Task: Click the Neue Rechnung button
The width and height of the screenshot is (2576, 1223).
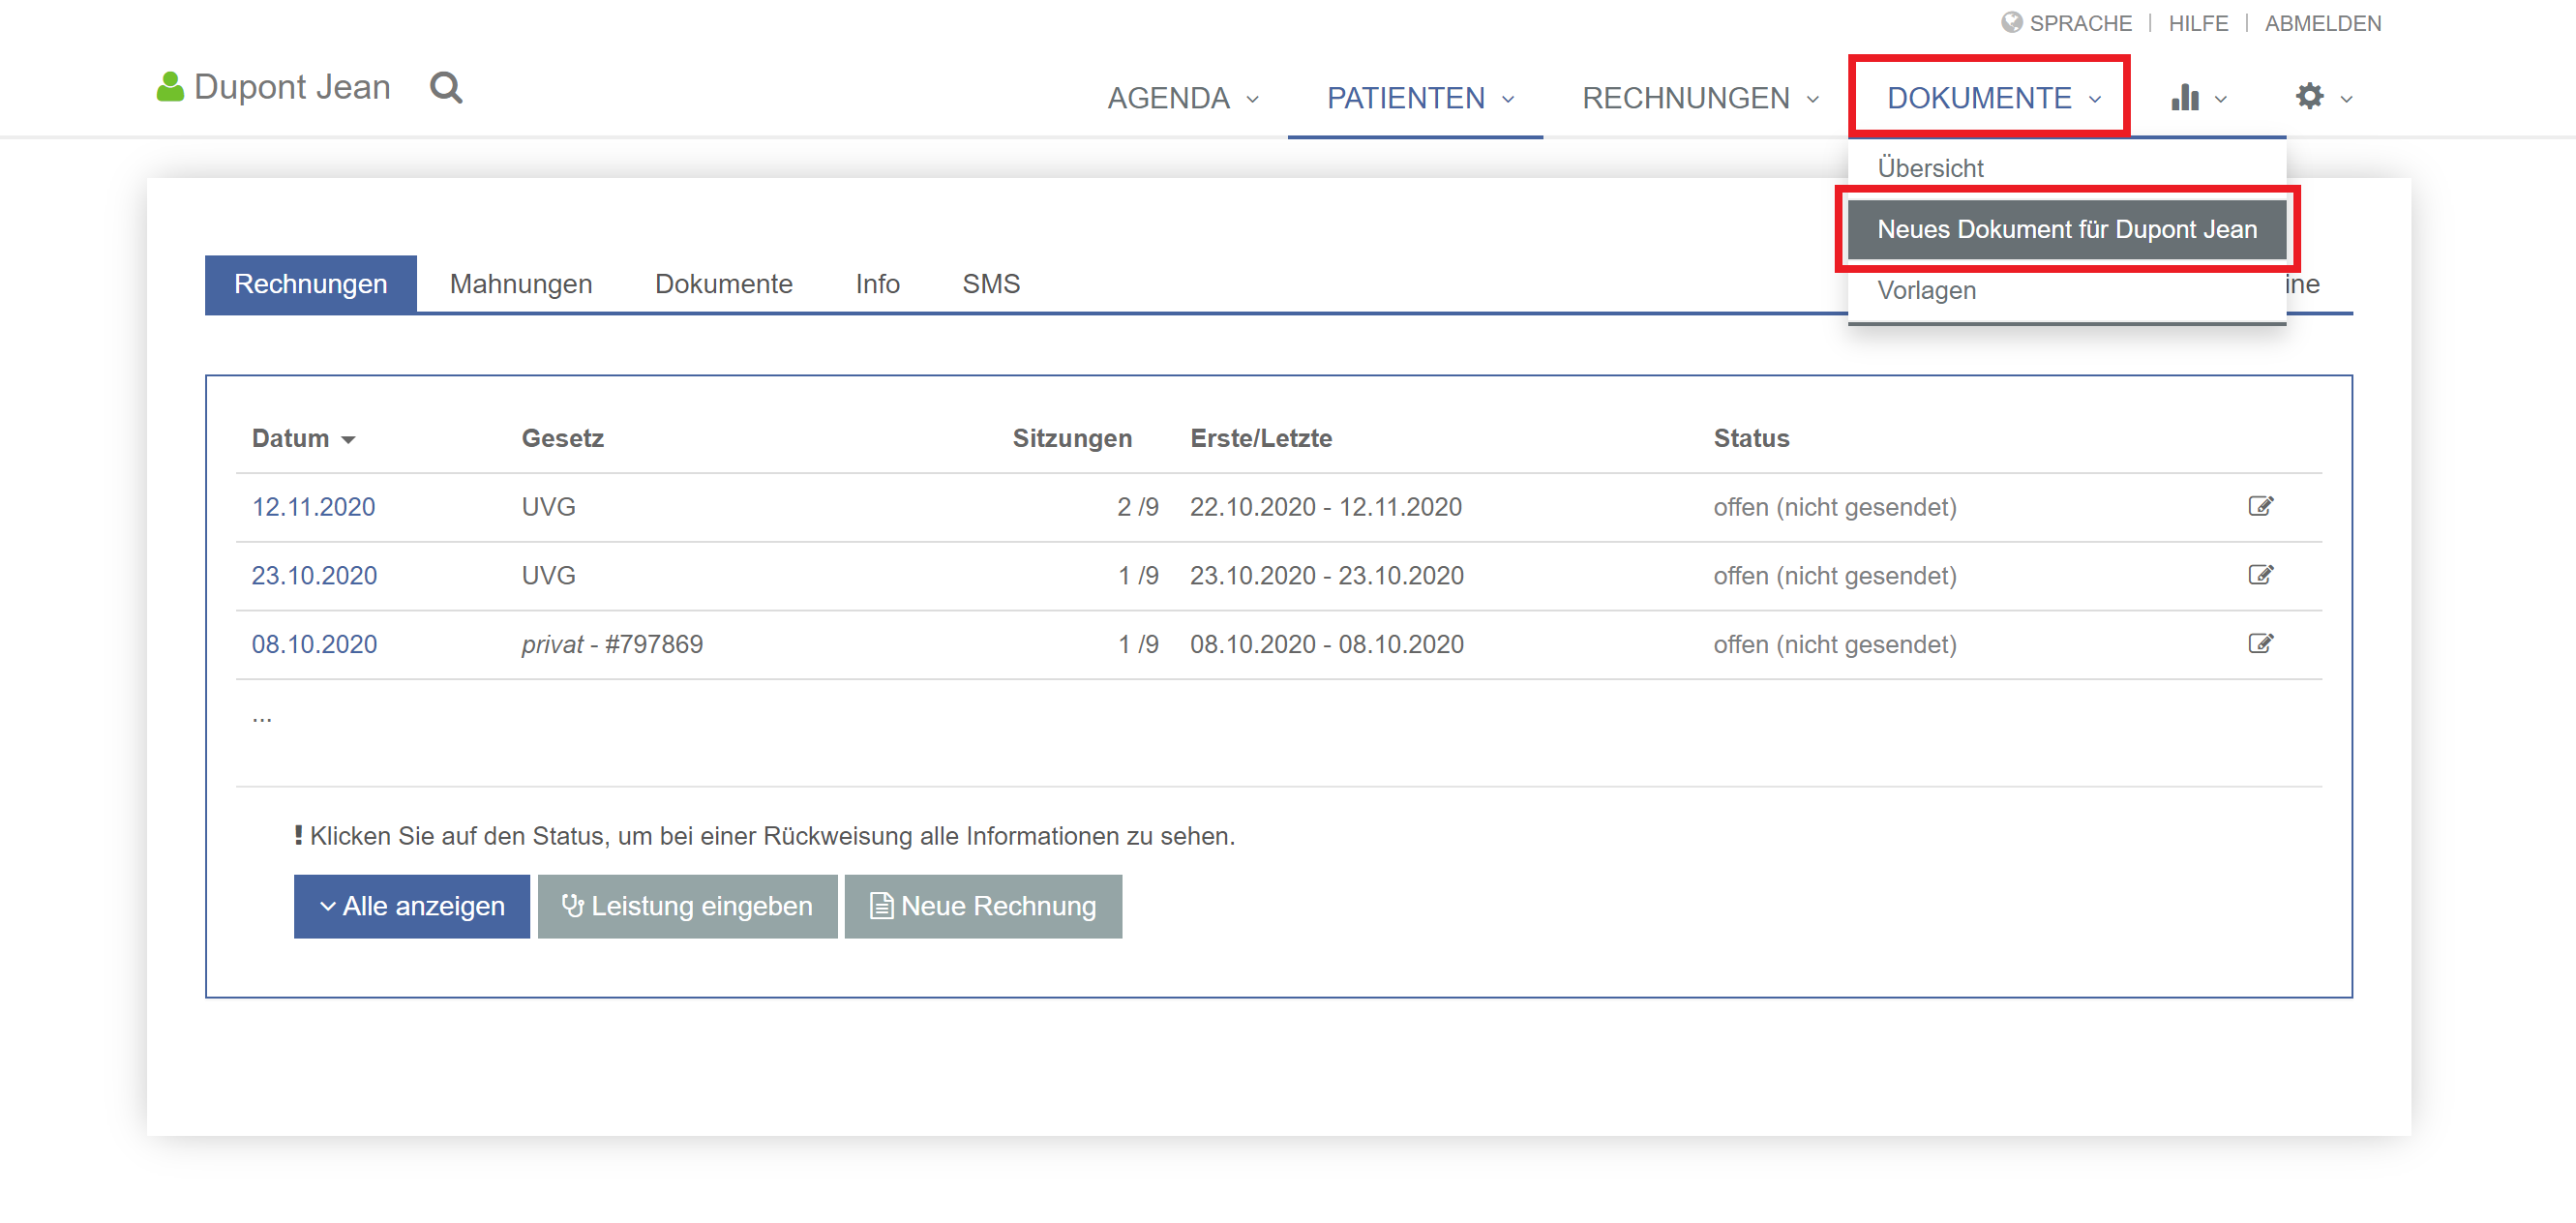Action: click(x=983, y=906)
